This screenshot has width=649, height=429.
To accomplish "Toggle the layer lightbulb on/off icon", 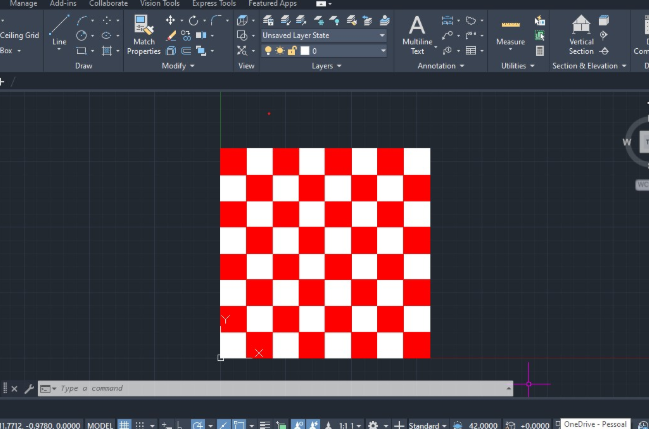I will (x=267, y=50).
